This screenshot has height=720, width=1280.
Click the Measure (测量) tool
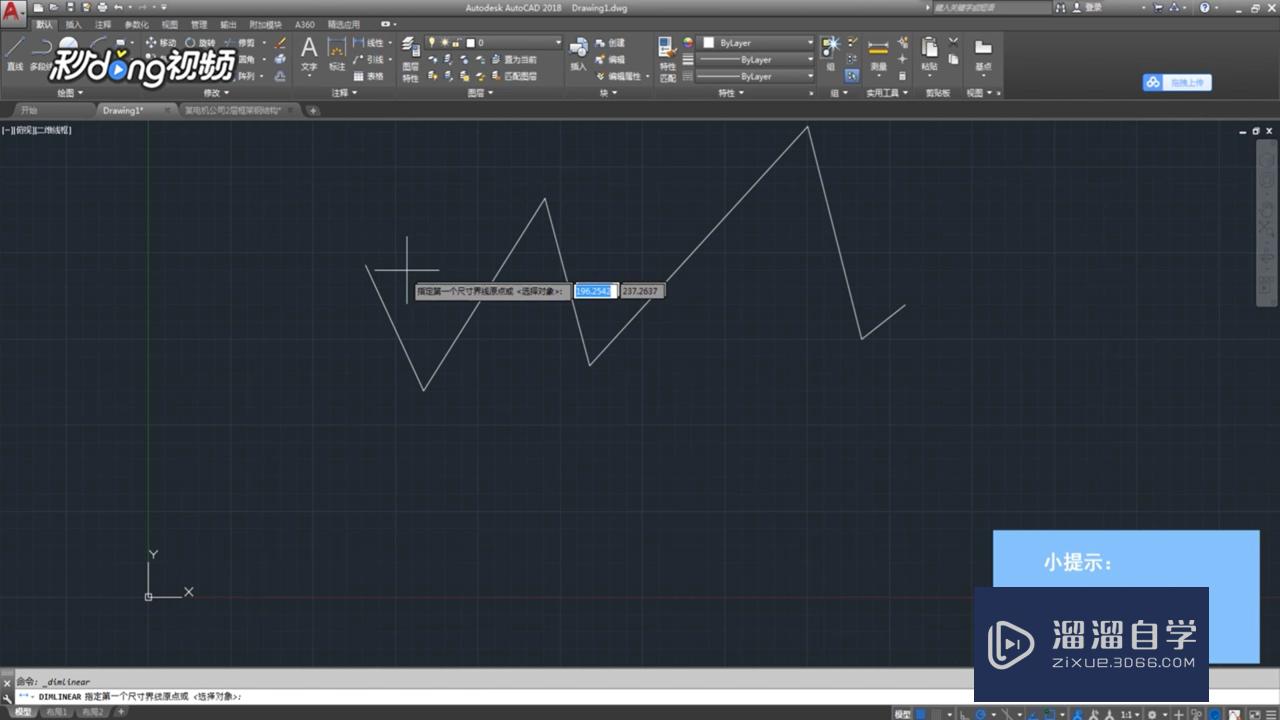pos(878,55)
